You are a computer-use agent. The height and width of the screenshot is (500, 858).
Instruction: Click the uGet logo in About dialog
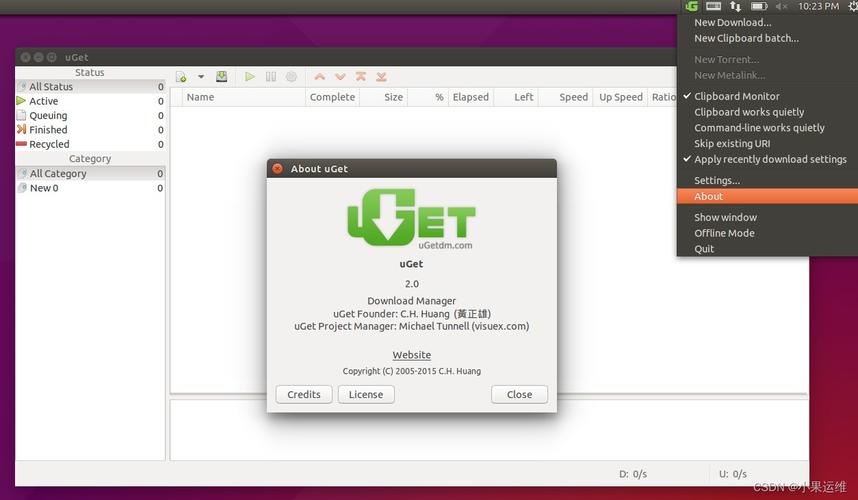[x=411, y=219]
